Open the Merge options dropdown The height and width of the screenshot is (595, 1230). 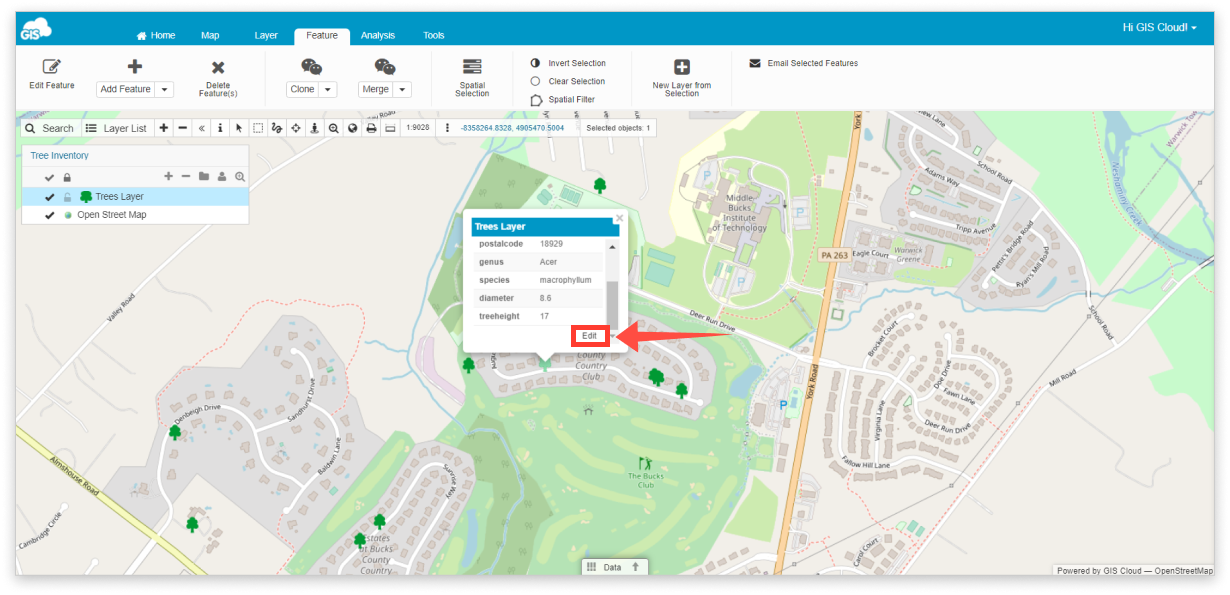403,89
